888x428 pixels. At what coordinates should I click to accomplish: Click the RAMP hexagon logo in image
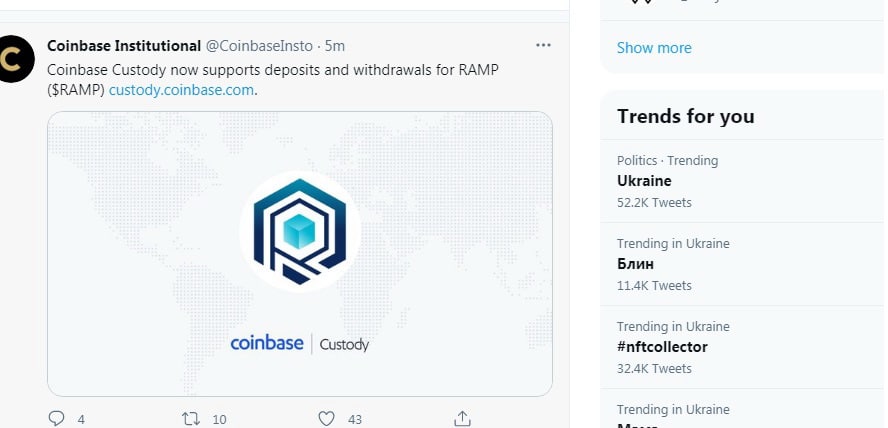[300, 232]
